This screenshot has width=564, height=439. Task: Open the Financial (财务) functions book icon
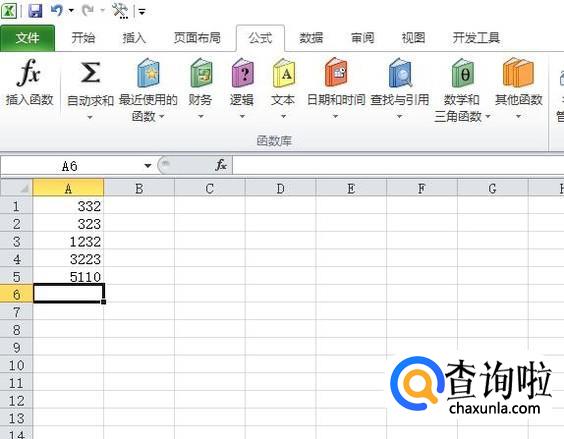[x=201, y=73]
